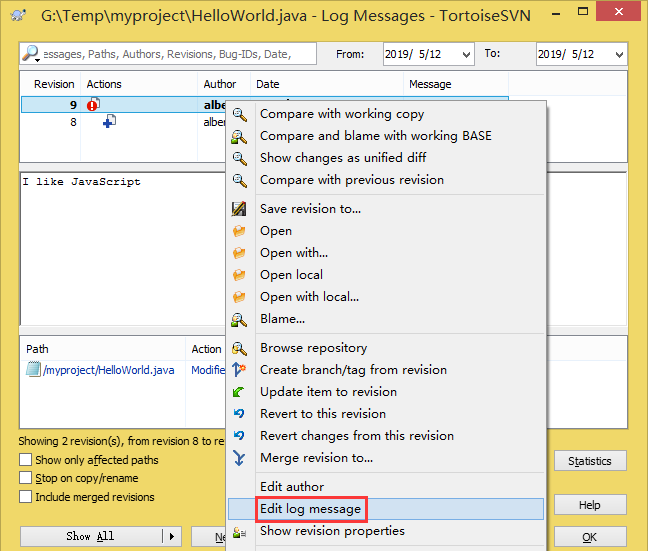Check Include merged revisions
This screenshot has width=655, height=551.
(x=25, y=497)
